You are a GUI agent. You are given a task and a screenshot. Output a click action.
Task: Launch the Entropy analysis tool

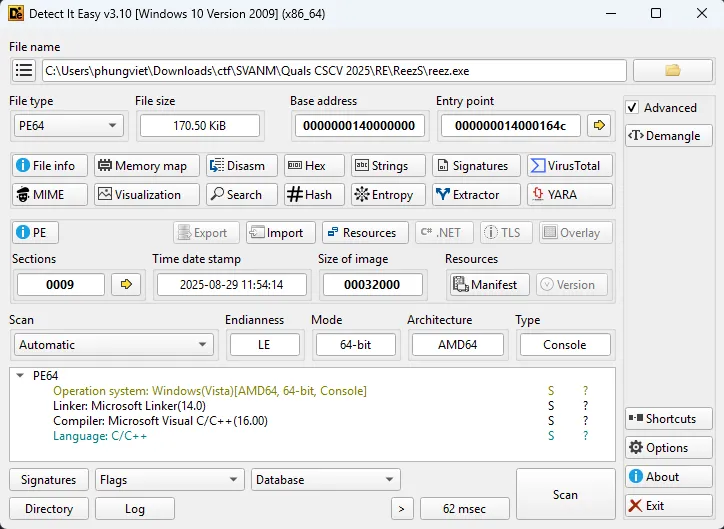tap(383, 195)
